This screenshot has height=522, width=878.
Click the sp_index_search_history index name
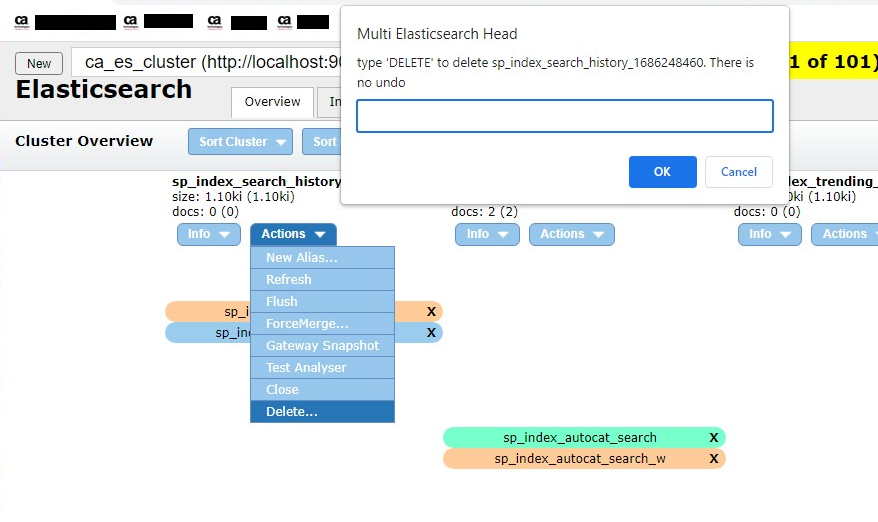(x=256, y=181)
